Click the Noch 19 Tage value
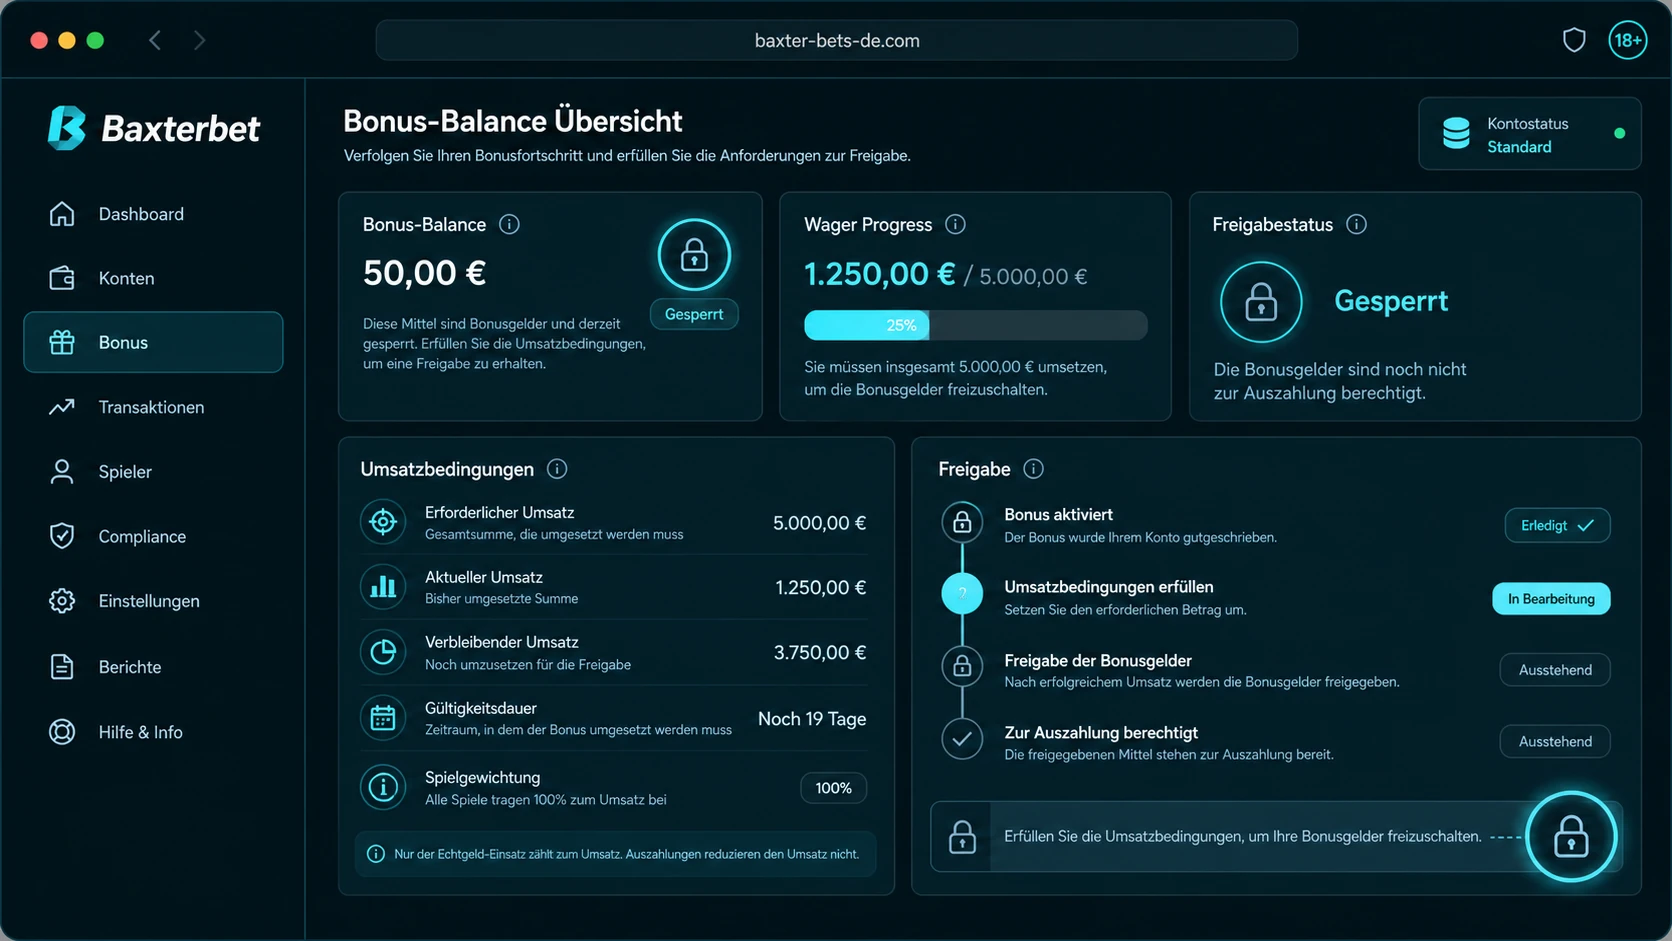The width and height of the screenshot is (1672, 941). [x=812, y=719]
